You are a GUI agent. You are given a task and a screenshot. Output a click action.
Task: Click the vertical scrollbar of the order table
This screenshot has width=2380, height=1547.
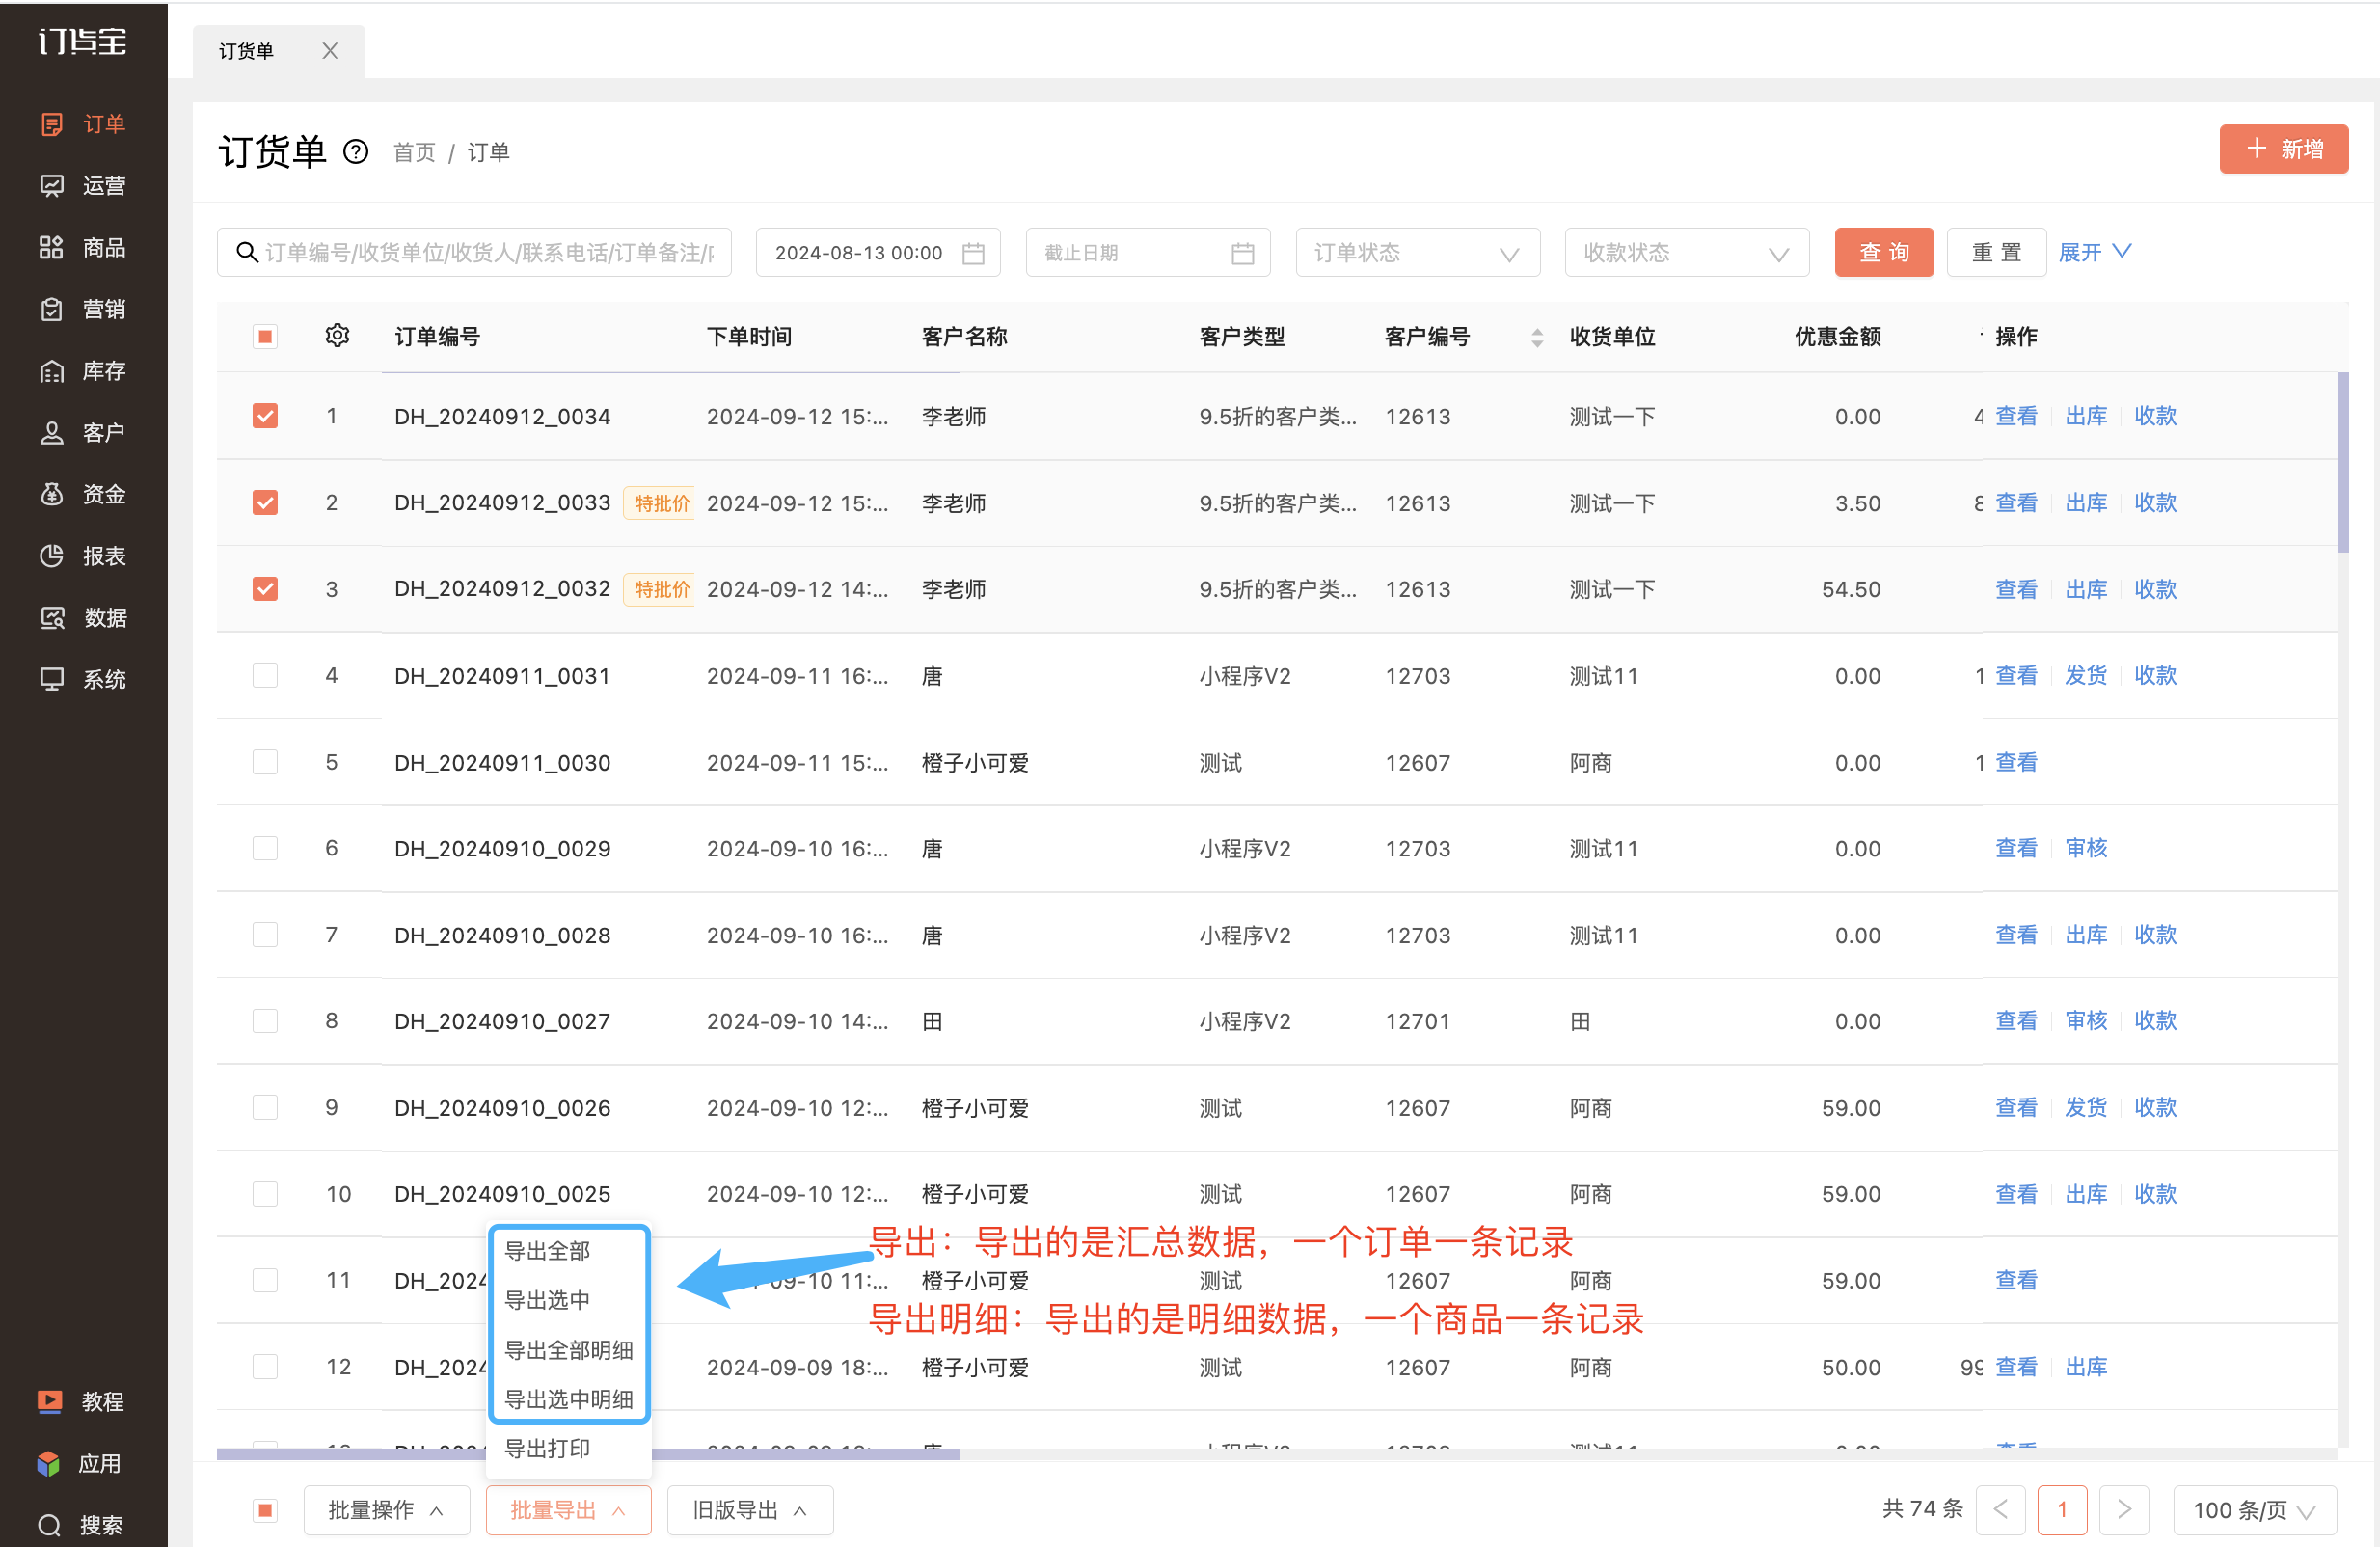point(2343,462)
